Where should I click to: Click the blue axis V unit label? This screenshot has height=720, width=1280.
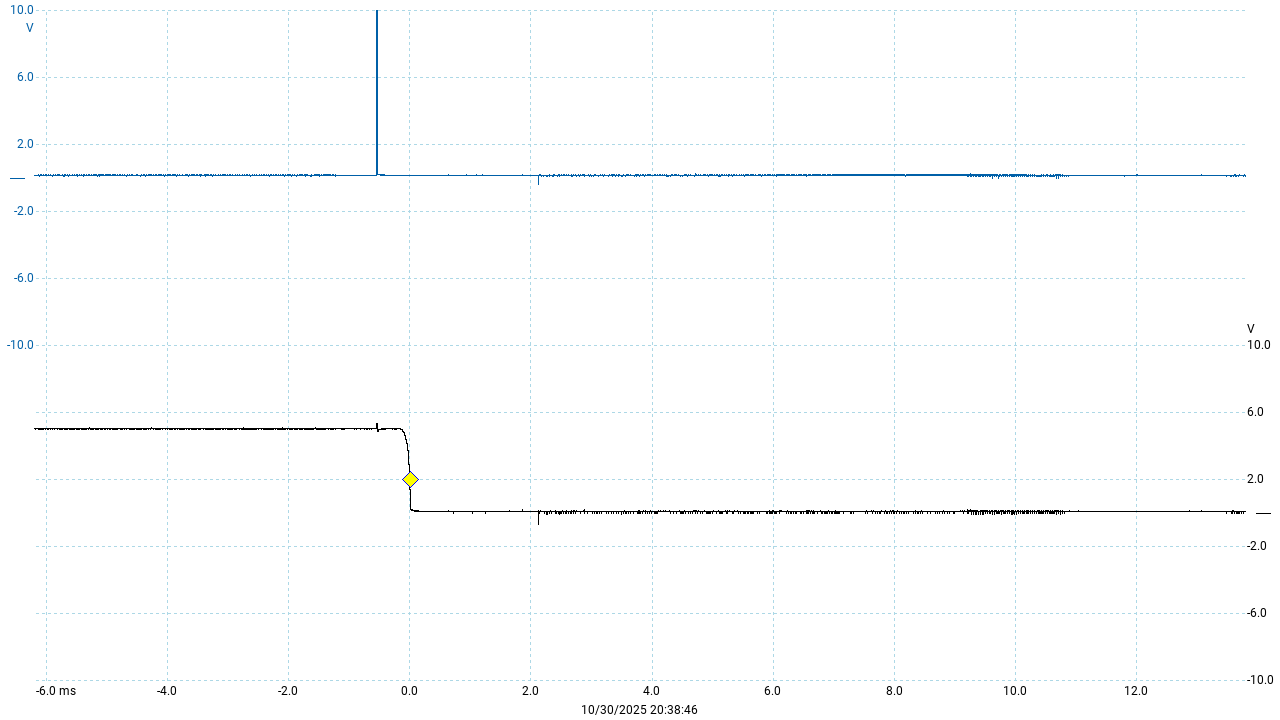[x=29, y=28]
